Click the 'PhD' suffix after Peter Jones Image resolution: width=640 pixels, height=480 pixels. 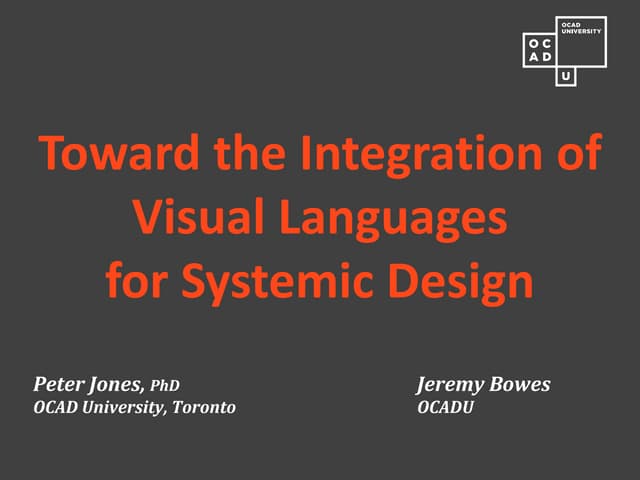(165, 386)
